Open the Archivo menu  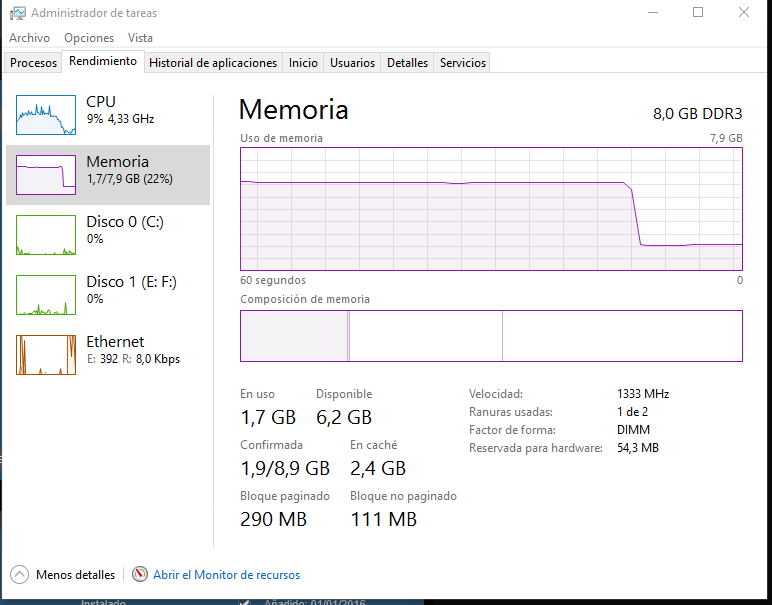pos(29,38)
